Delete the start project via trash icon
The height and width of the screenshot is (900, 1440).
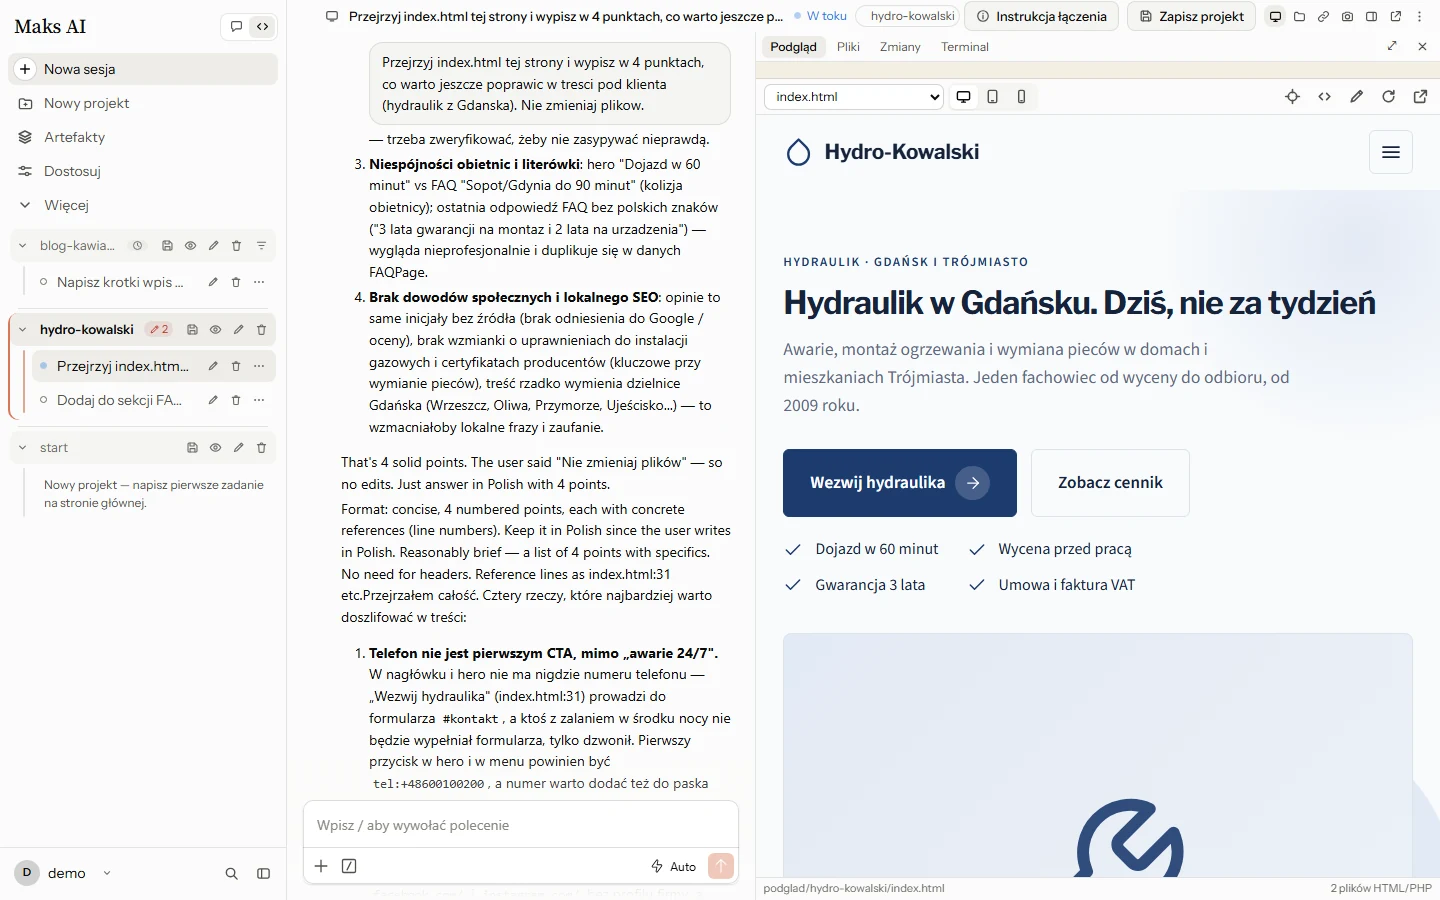(261, 448)
